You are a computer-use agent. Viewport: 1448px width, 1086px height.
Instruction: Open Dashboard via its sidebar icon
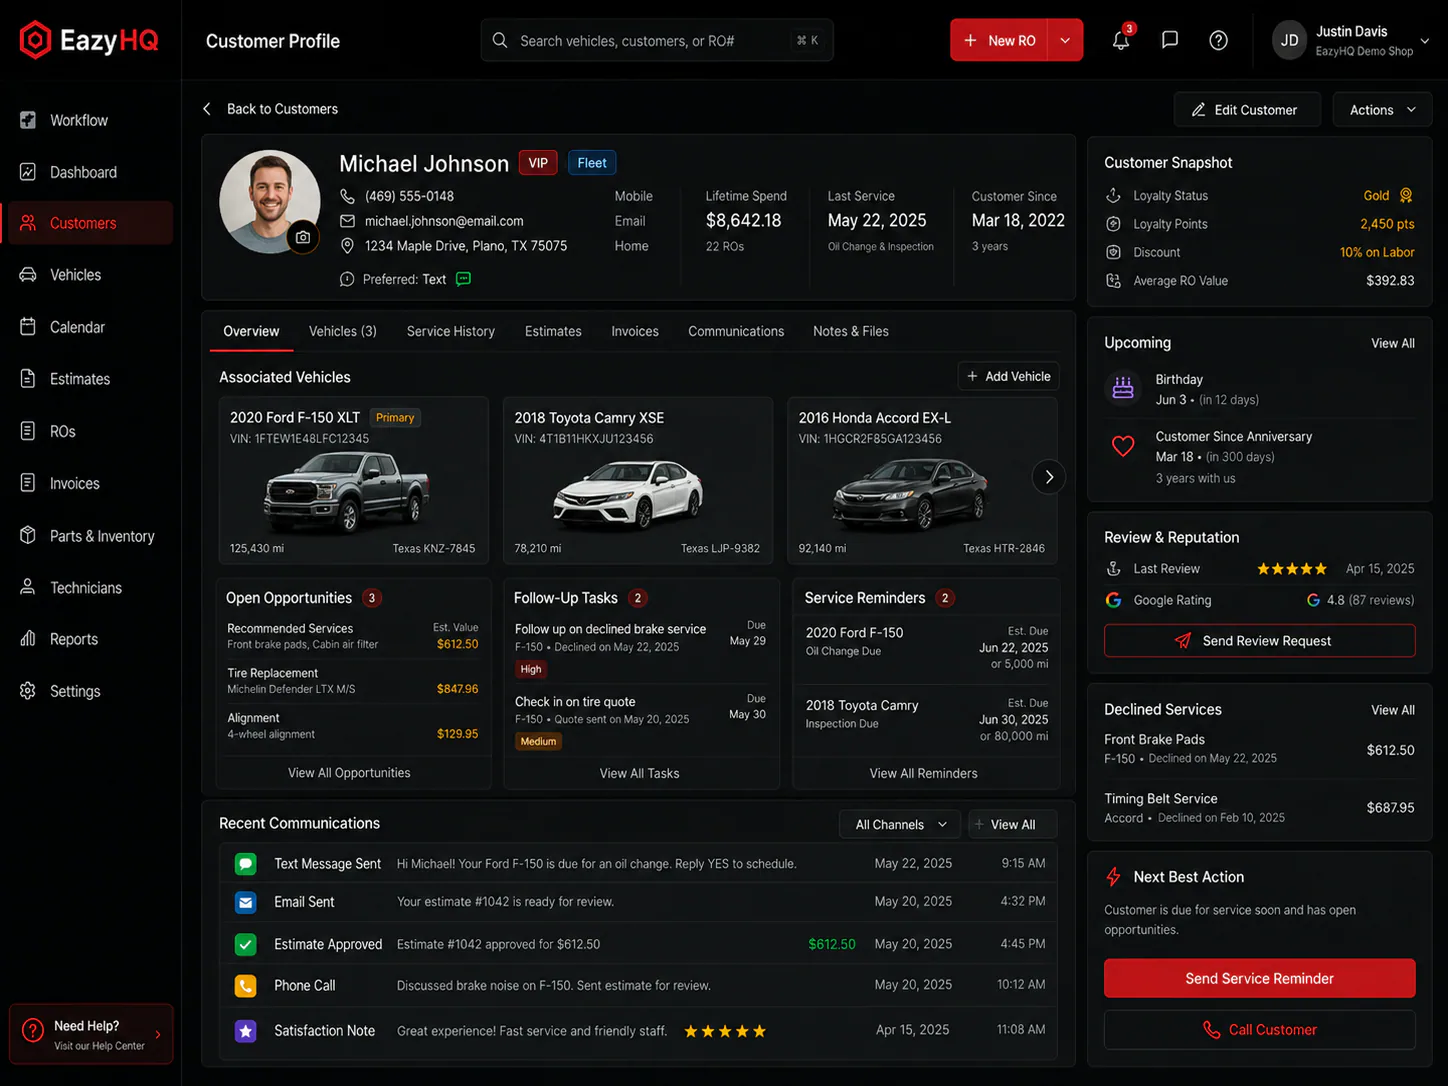28,172
